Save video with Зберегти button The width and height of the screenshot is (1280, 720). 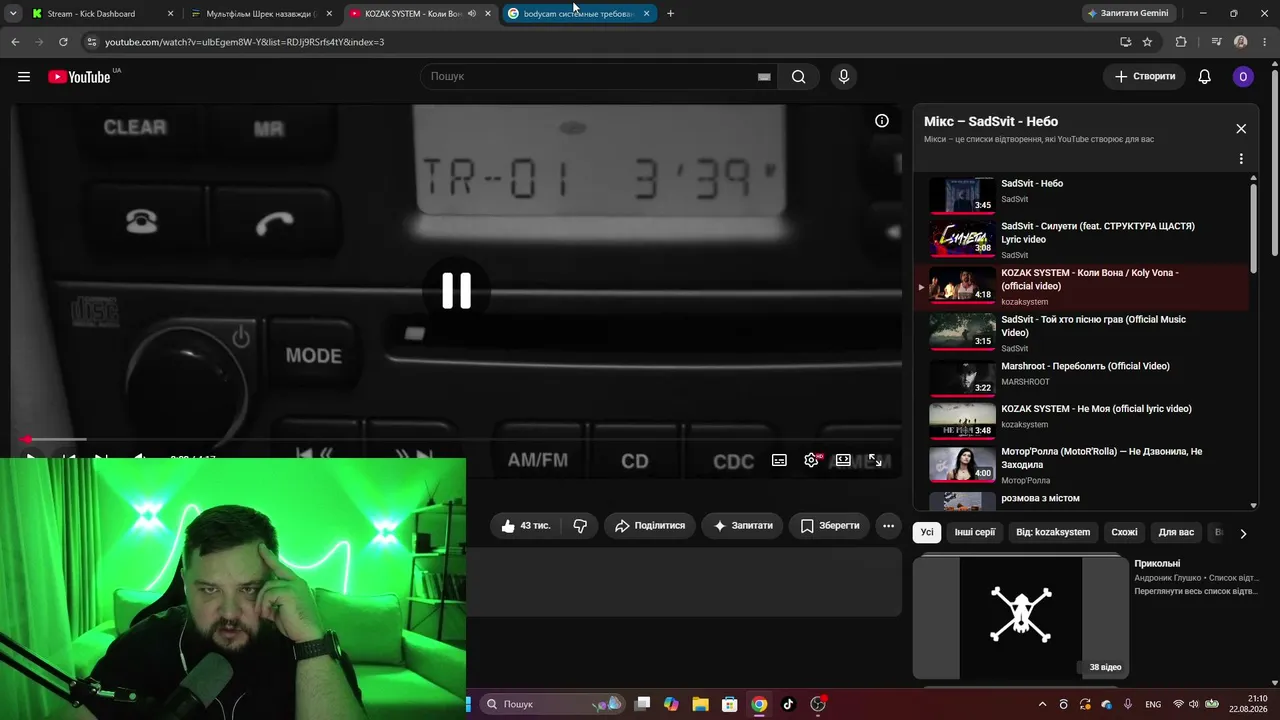[x=829, y=526]
